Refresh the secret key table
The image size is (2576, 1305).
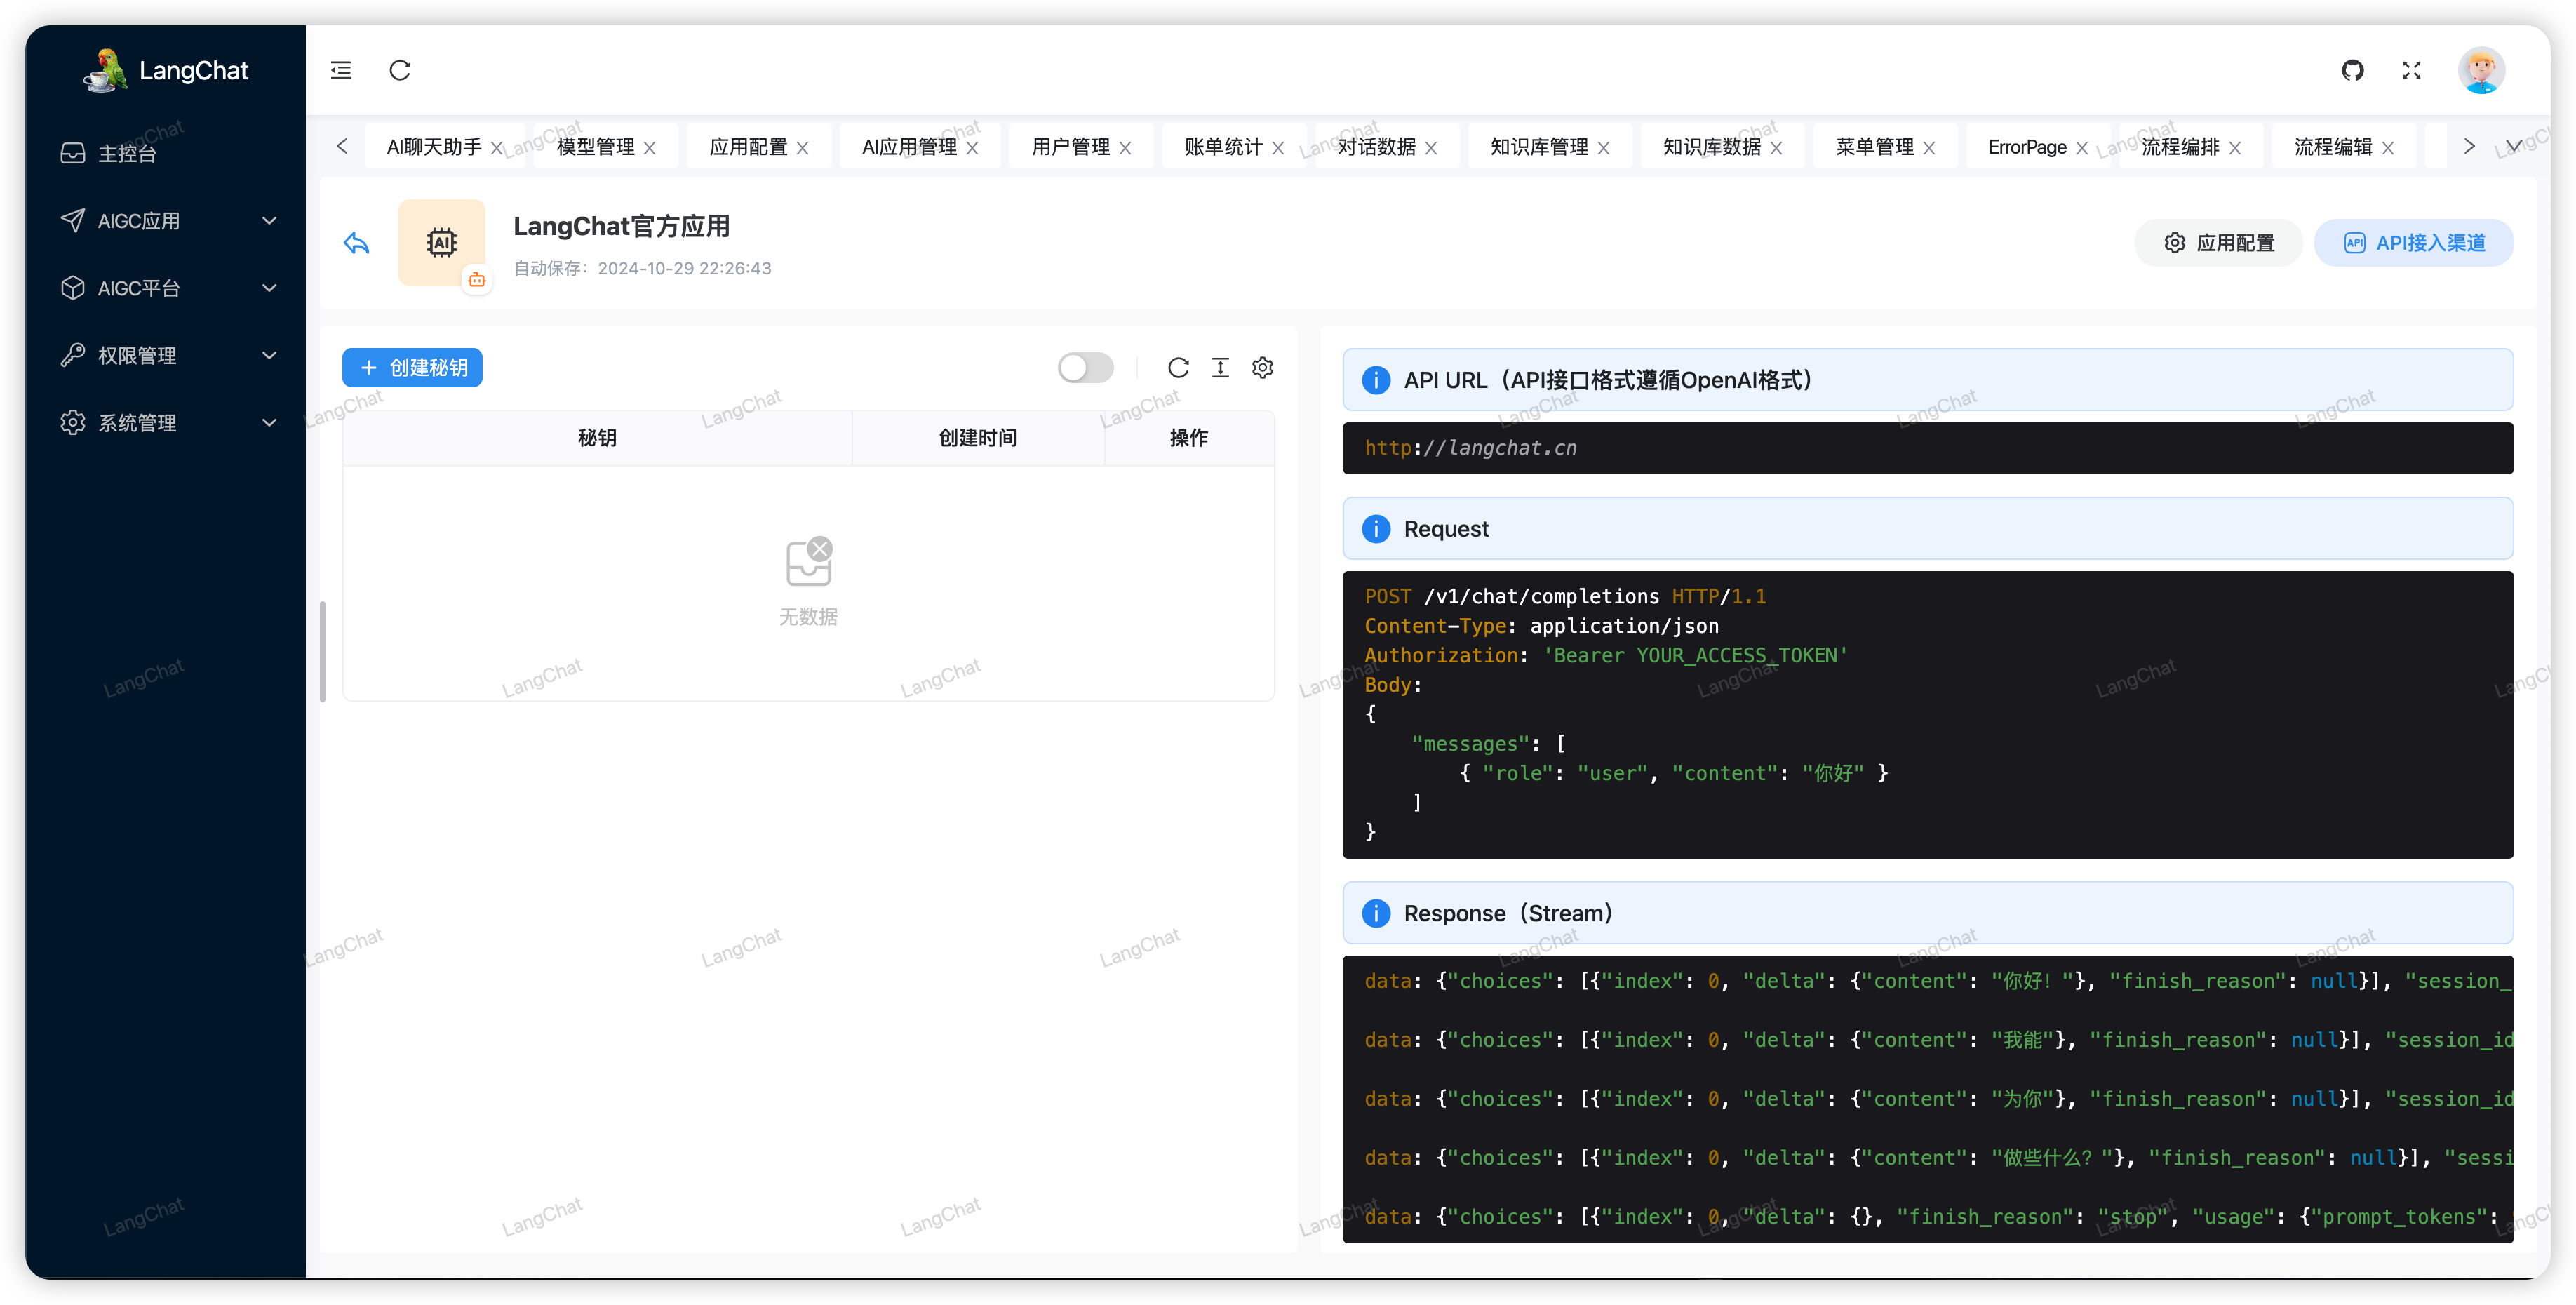pyautogui.click(x=1178, y=368)
